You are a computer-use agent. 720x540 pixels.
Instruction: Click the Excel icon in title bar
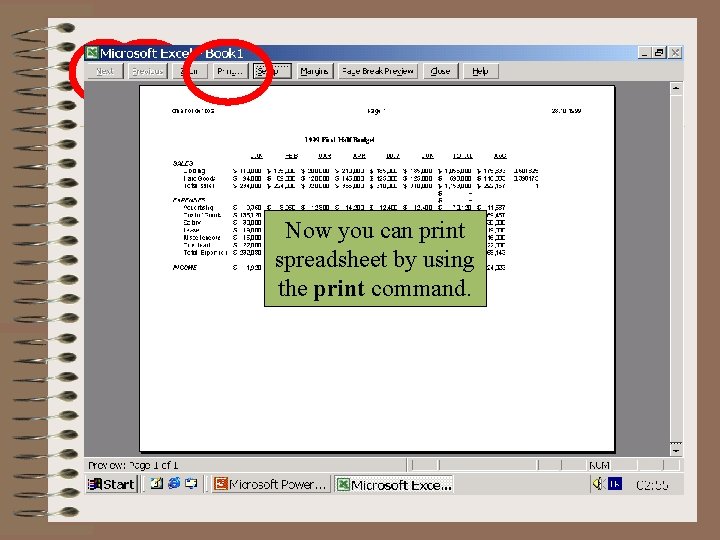point(92,53)
